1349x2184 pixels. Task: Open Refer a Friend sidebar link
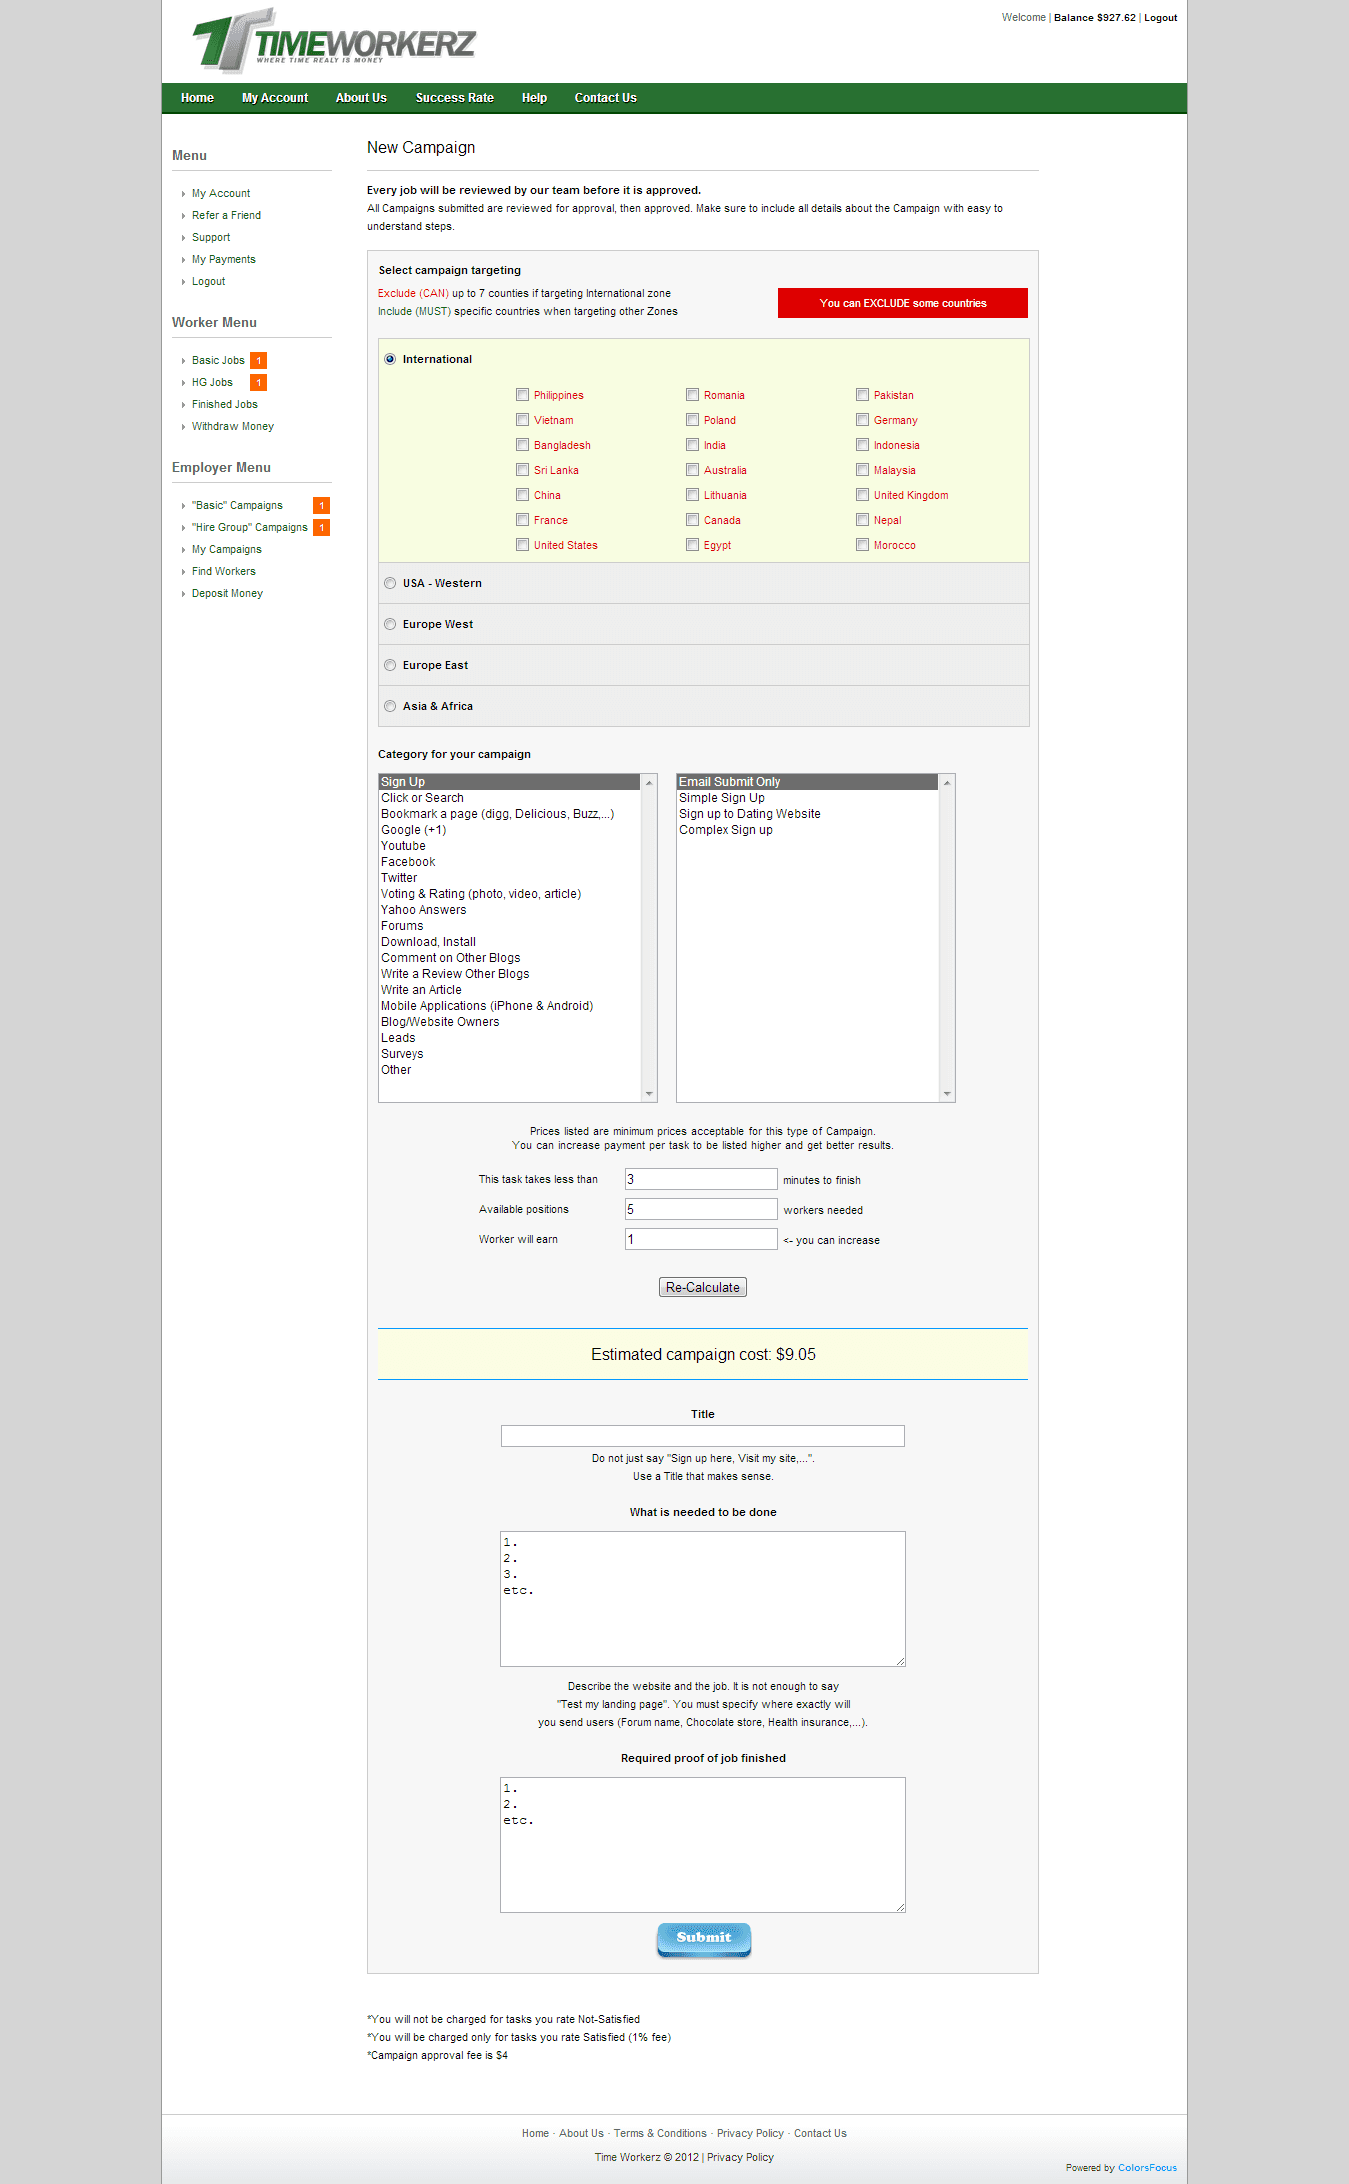click(x=226, y=216)
